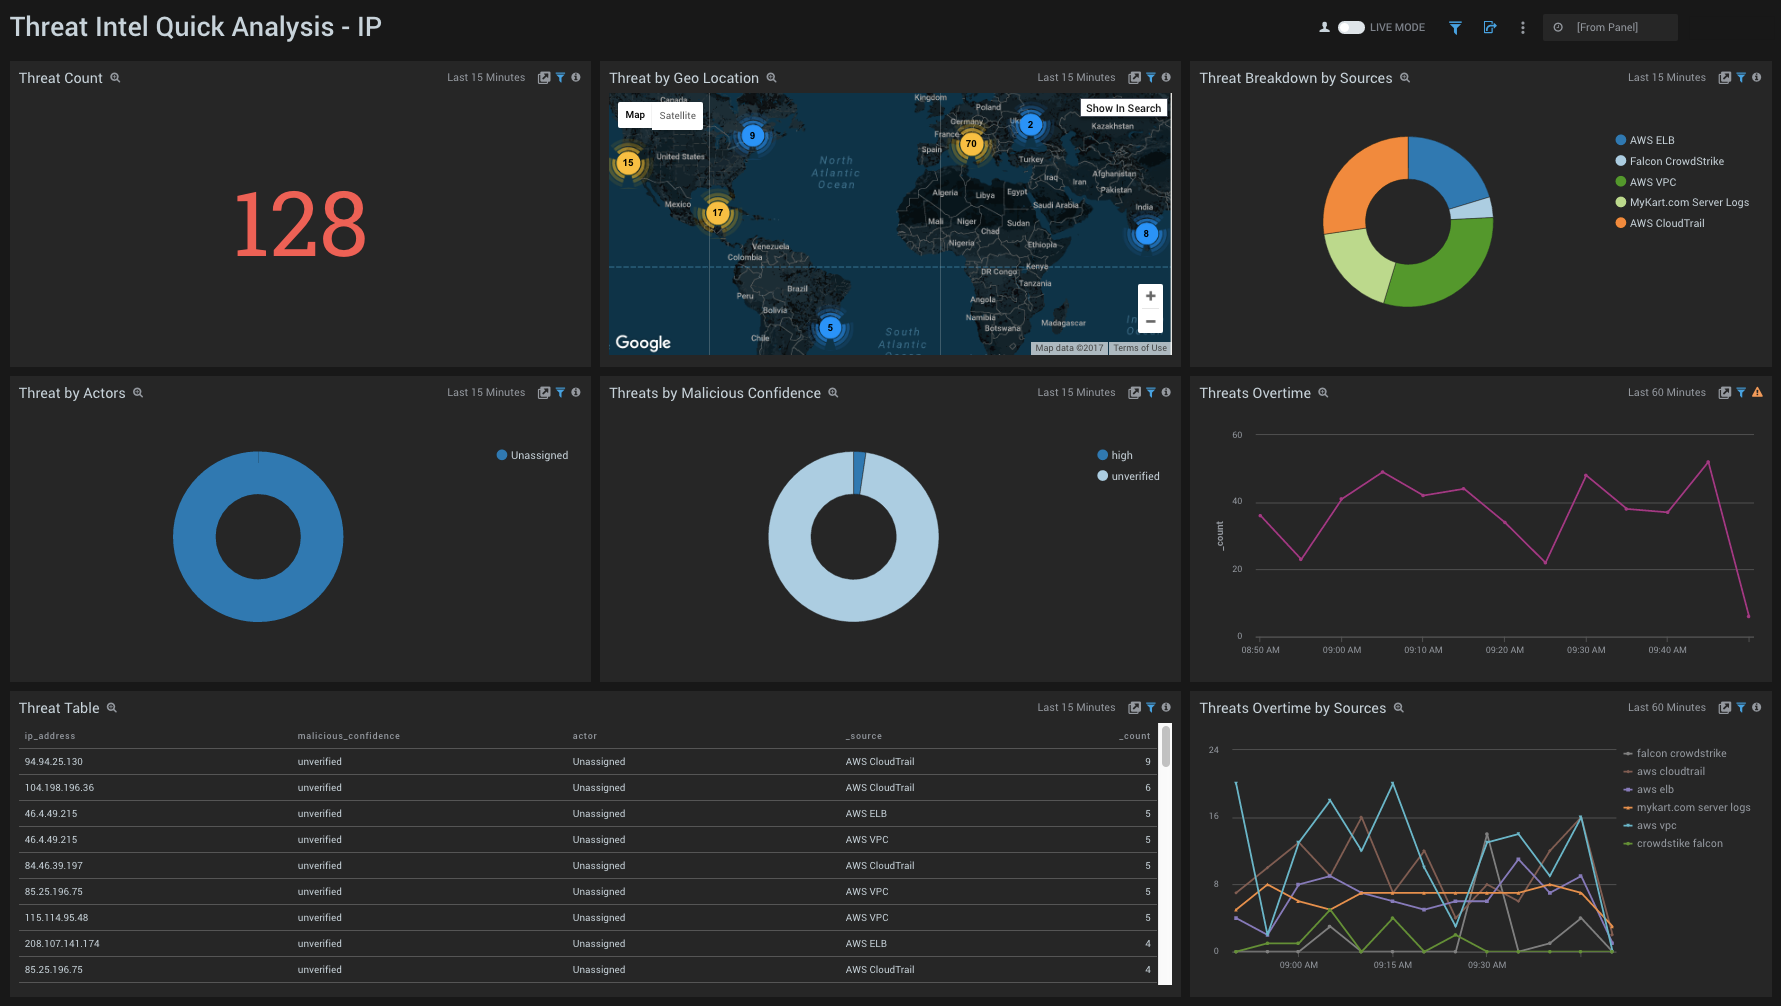The width and height of the screenshot is (1781, 1006).
Task: Open the Last 60 Minutes time selector
Action: click(x=1667, y=392)
